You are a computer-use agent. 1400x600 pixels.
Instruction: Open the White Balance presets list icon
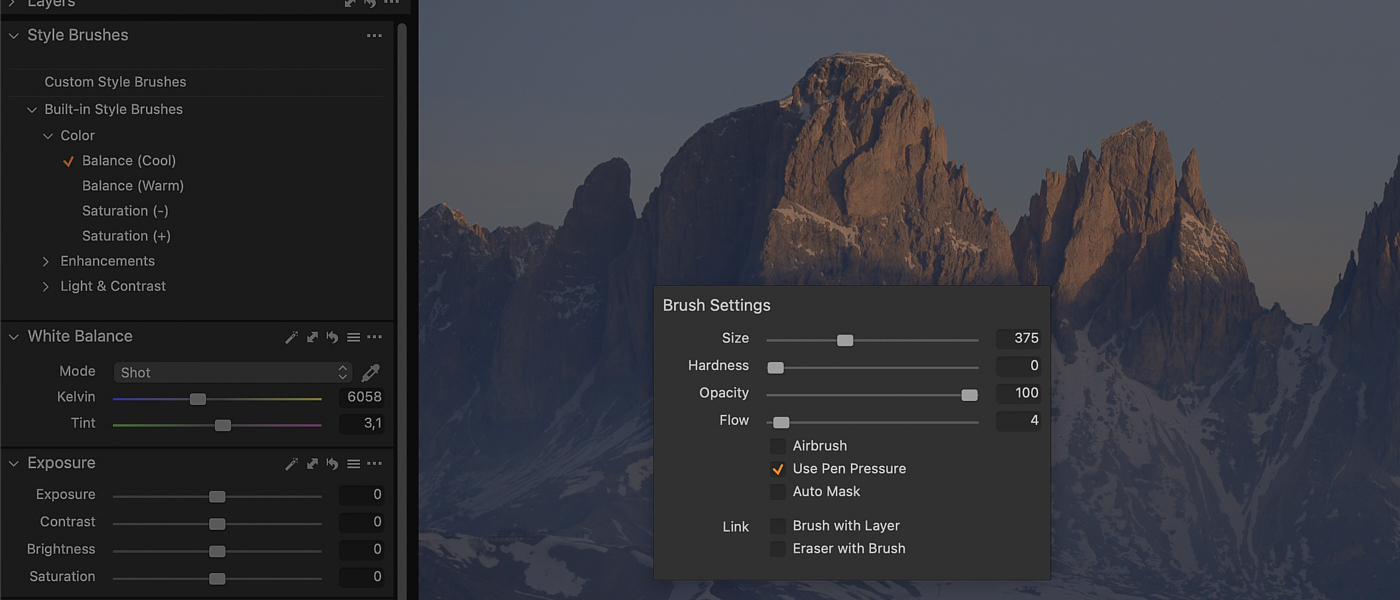[354, 337]
